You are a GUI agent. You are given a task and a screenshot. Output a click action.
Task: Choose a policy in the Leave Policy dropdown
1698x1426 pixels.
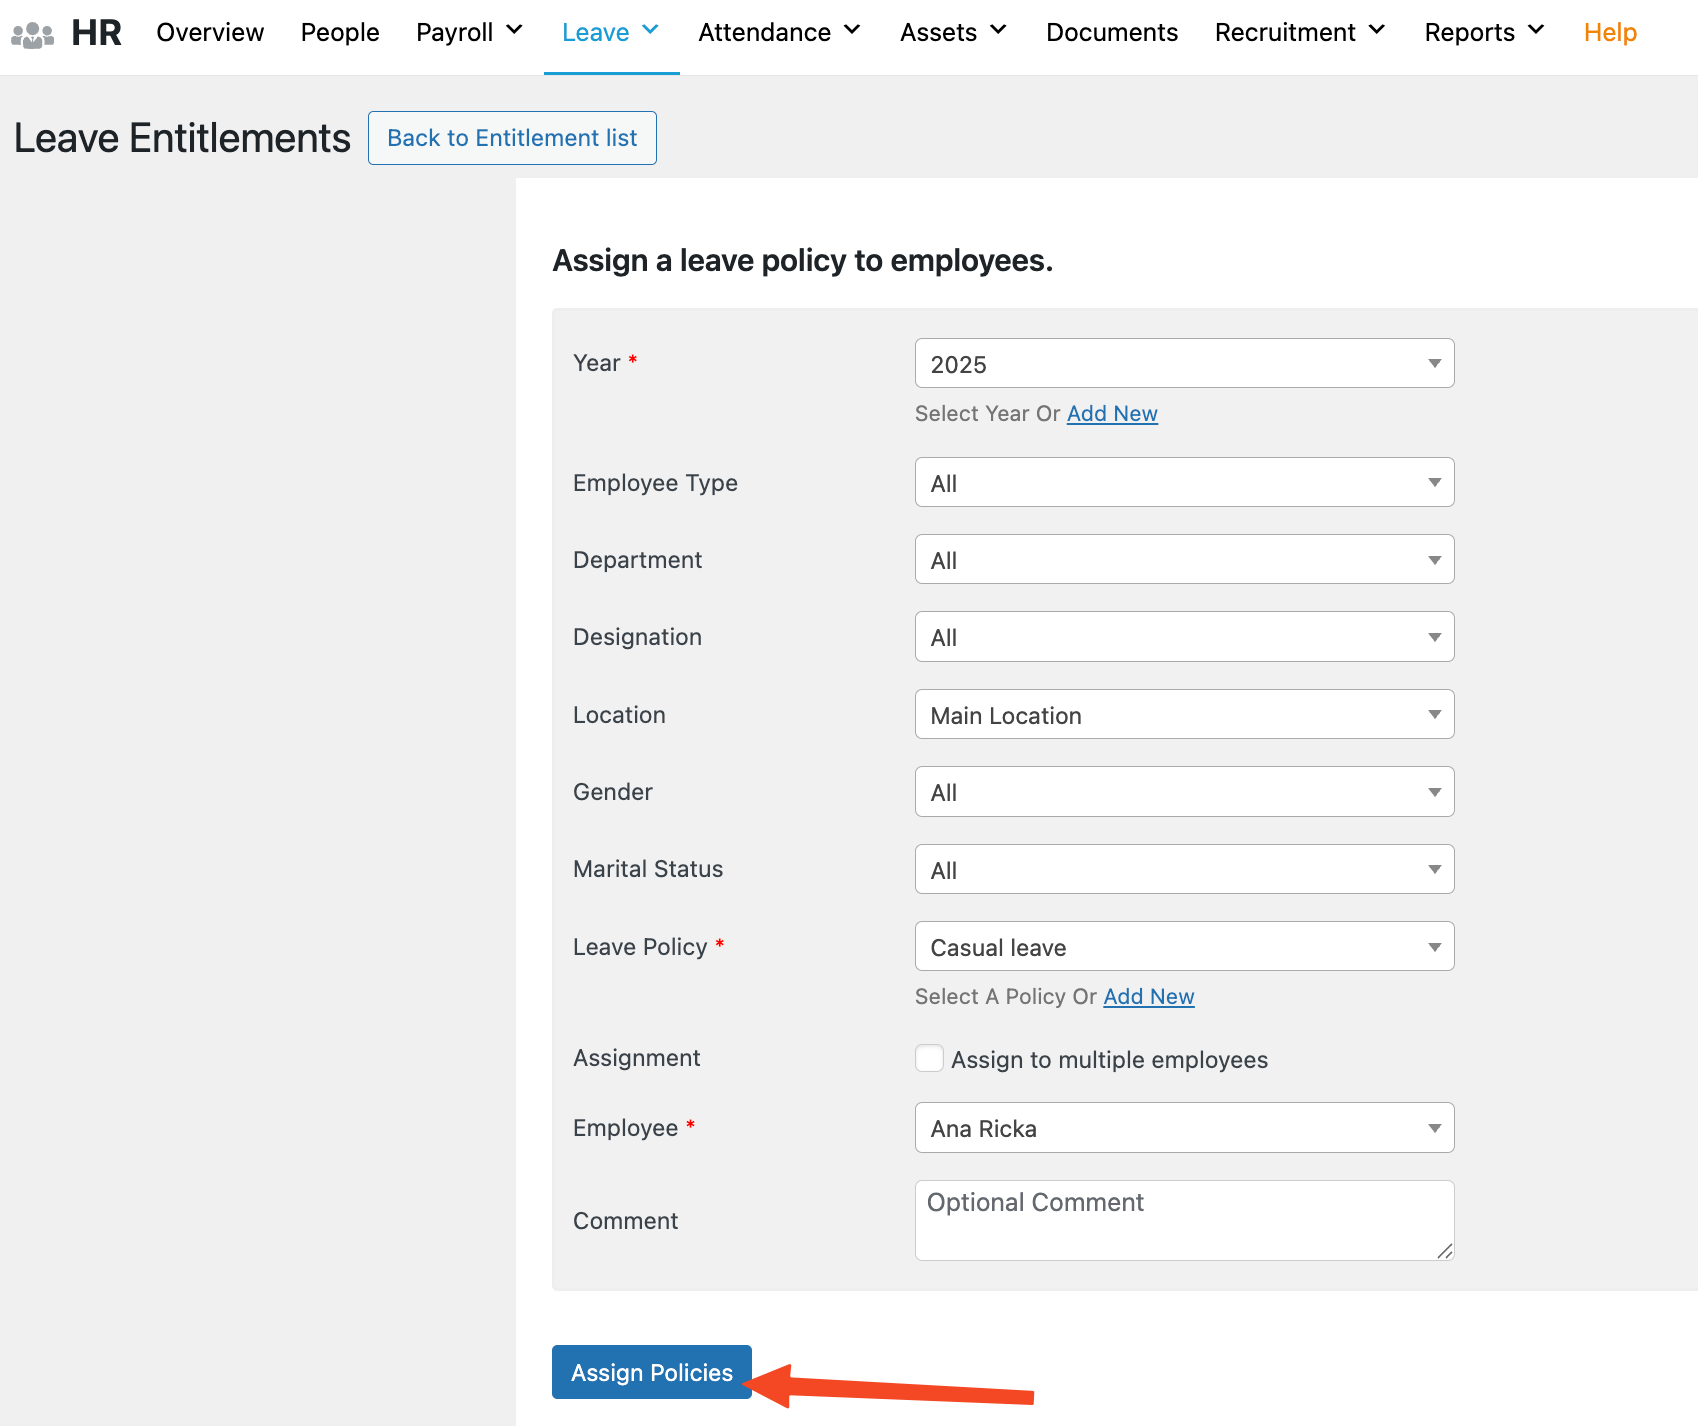(x=1183, y=947)
